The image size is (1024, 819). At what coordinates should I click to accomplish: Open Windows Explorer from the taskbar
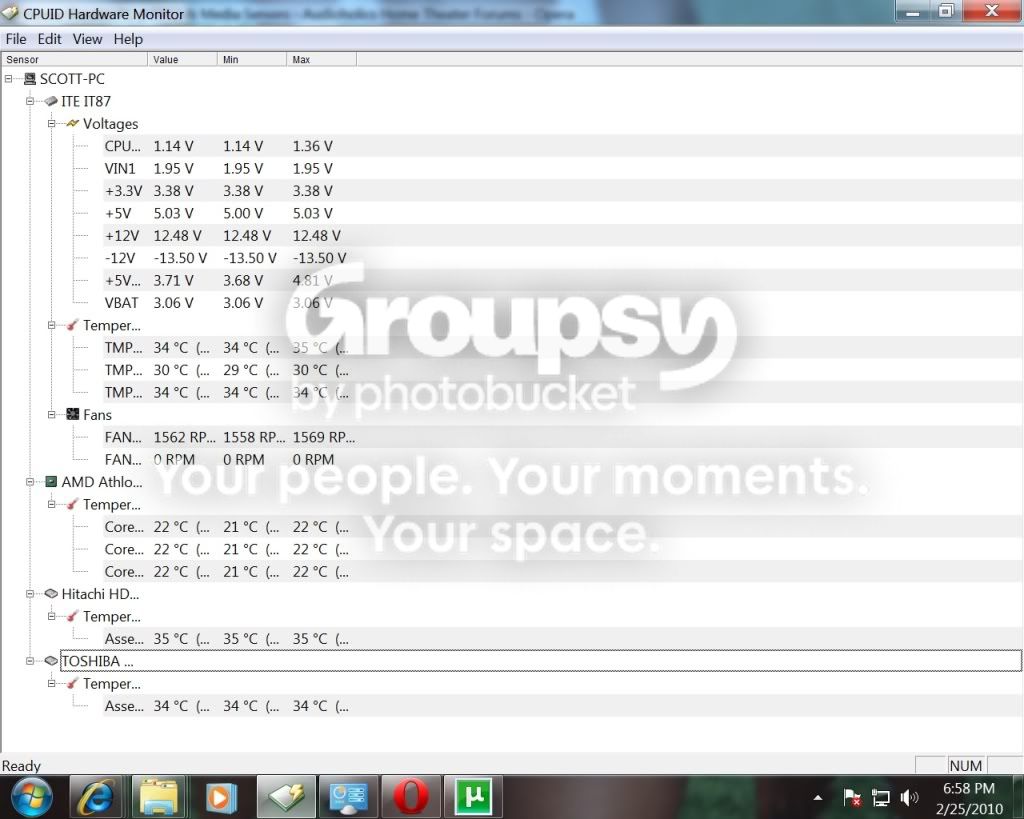(158, 797)
